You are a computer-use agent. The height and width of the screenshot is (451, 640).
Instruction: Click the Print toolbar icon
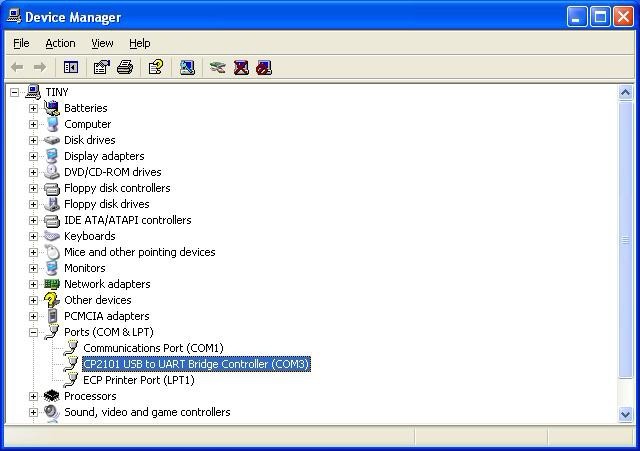click(125, 67)
